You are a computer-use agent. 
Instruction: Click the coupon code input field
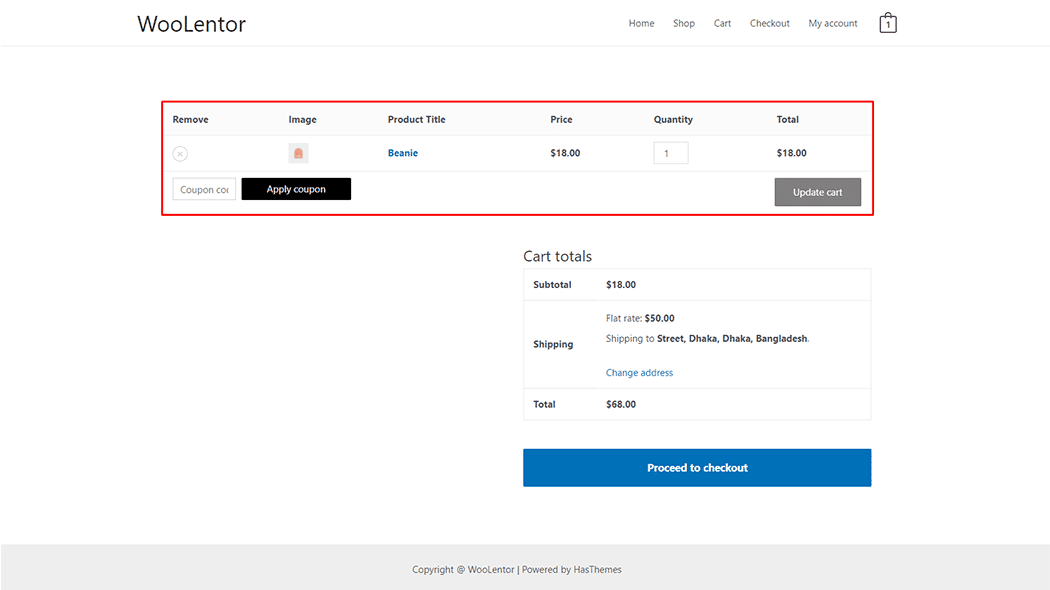(203, 188)
